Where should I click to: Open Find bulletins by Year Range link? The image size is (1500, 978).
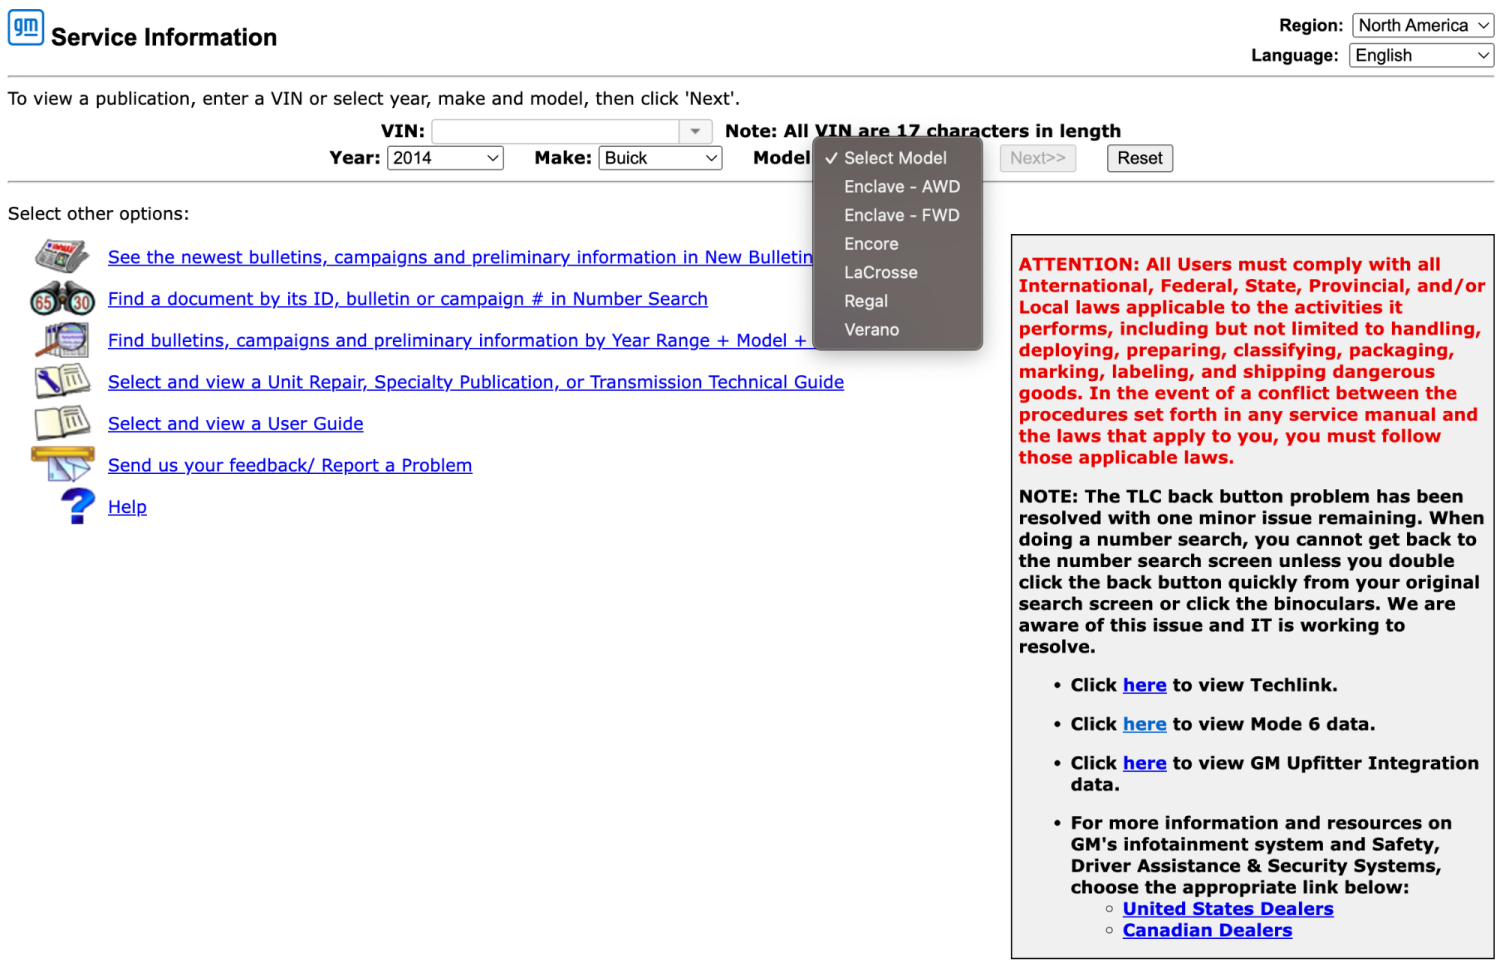click(460, 340)
